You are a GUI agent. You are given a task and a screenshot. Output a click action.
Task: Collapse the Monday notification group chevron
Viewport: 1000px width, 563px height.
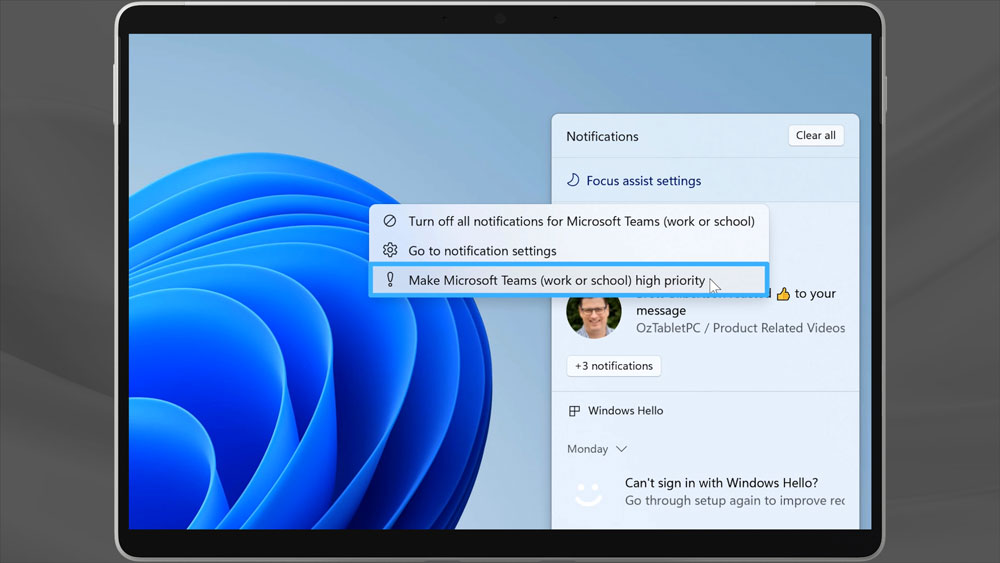622,450
